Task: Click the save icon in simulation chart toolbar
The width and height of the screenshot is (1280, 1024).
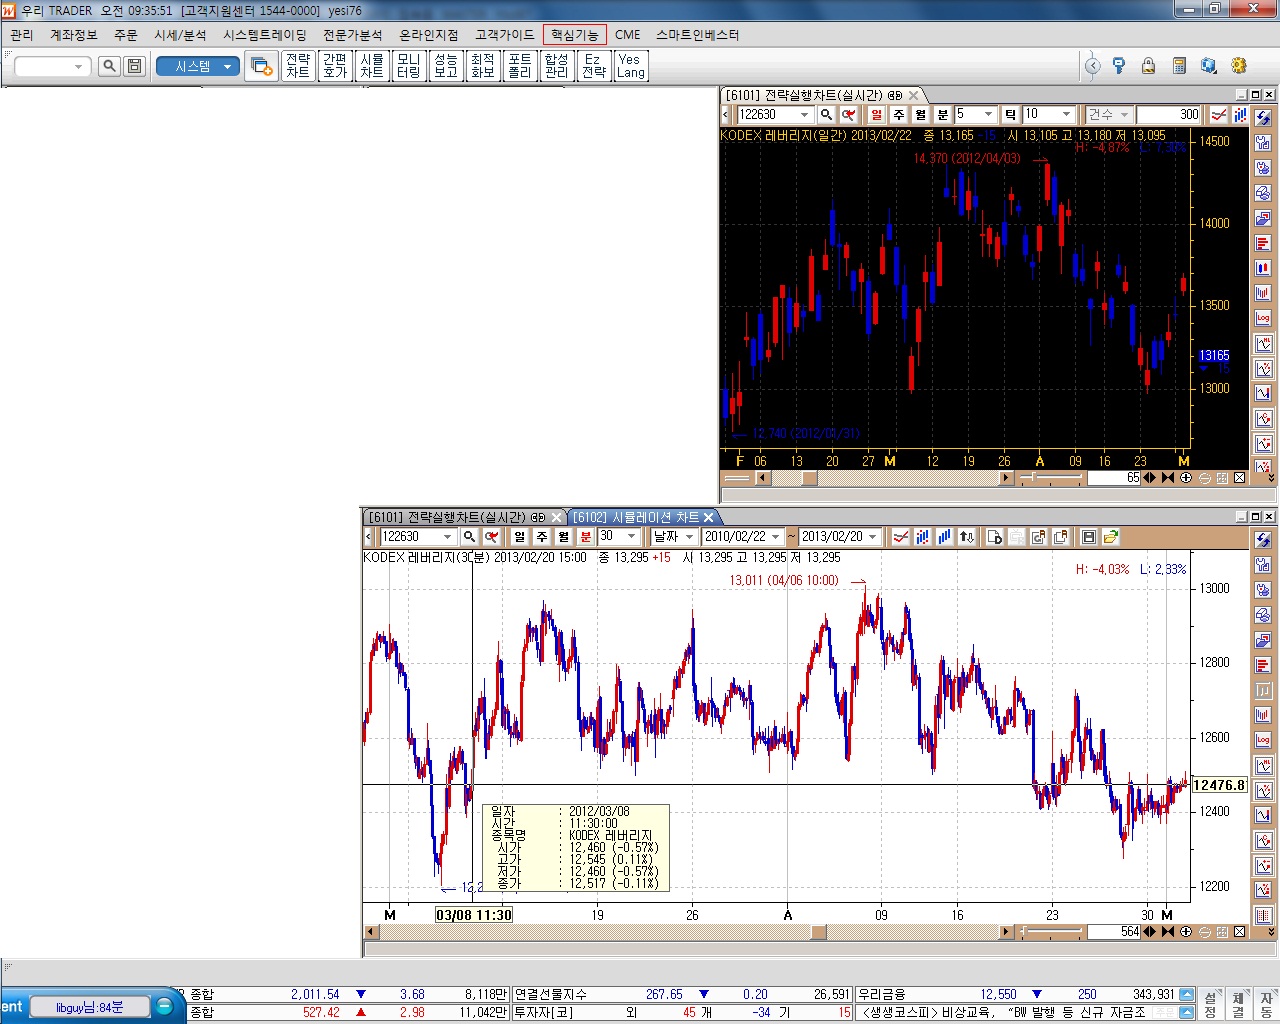Action: coord(1089,537)
